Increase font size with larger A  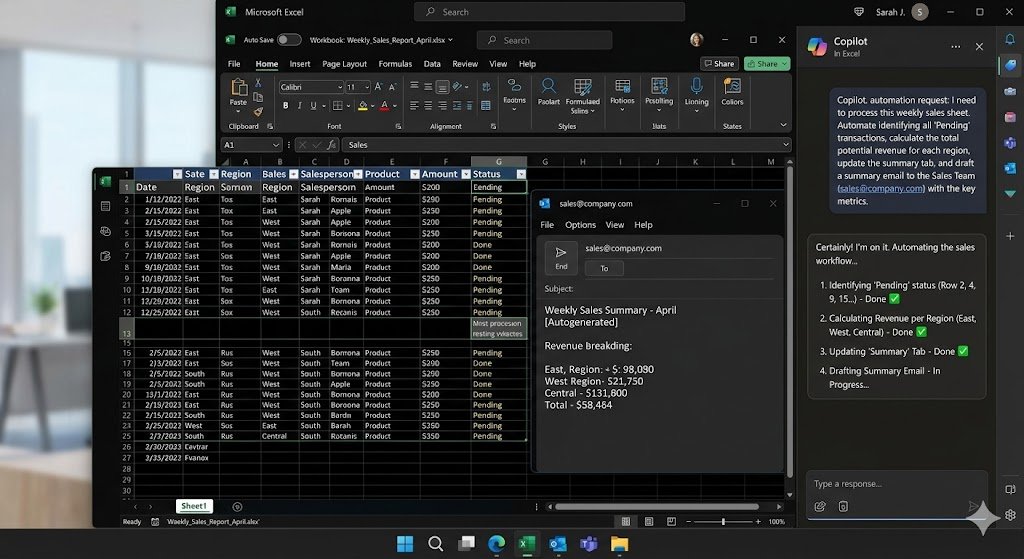point(379,87)
